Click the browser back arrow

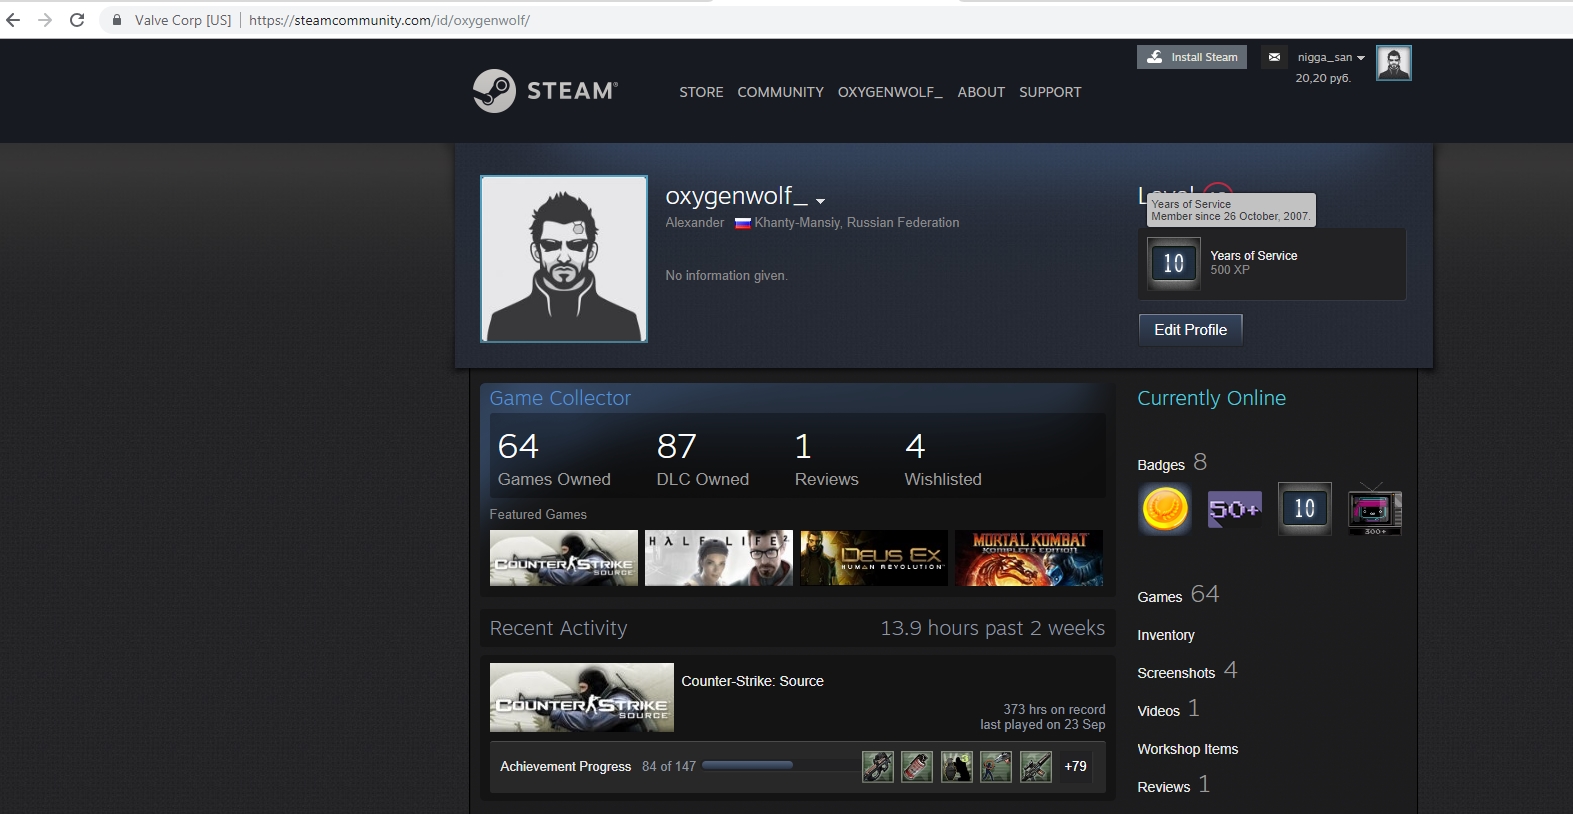pos(13,20)
